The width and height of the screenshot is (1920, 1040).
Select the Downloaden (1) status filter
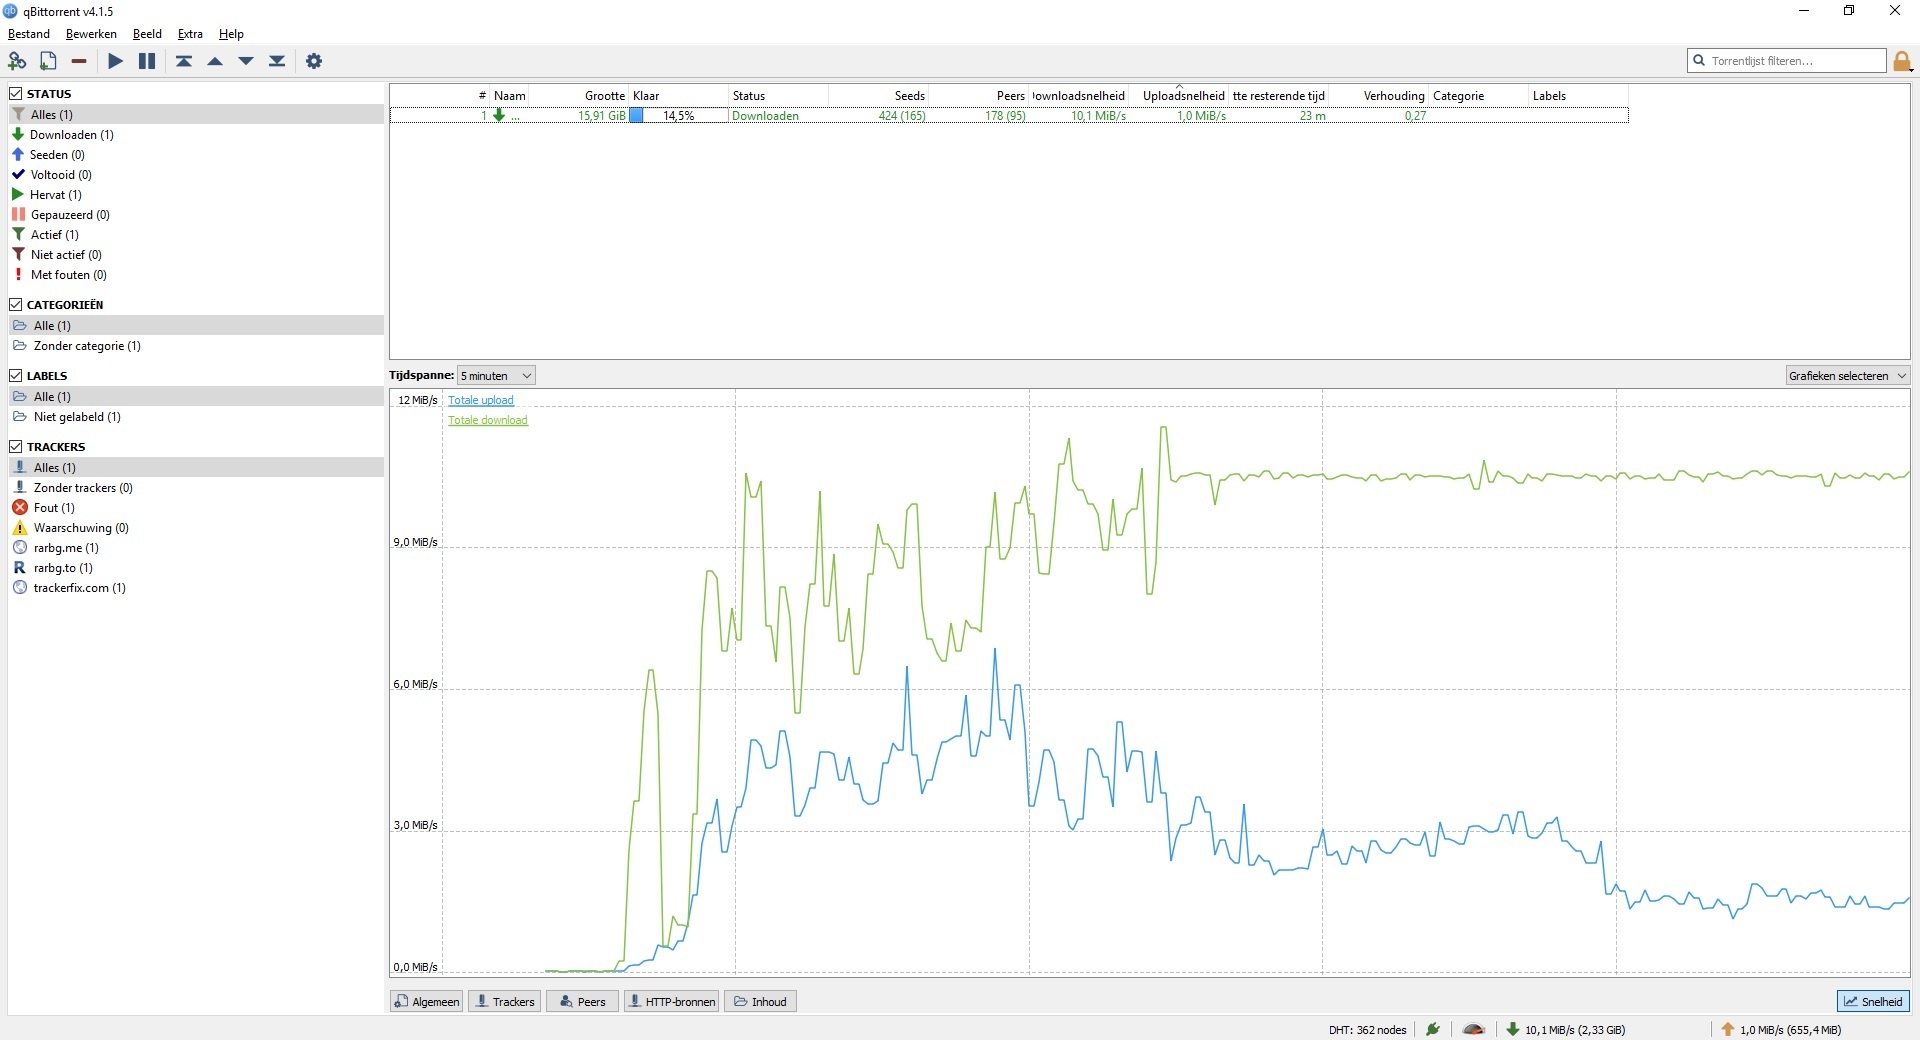coord(196,134)
